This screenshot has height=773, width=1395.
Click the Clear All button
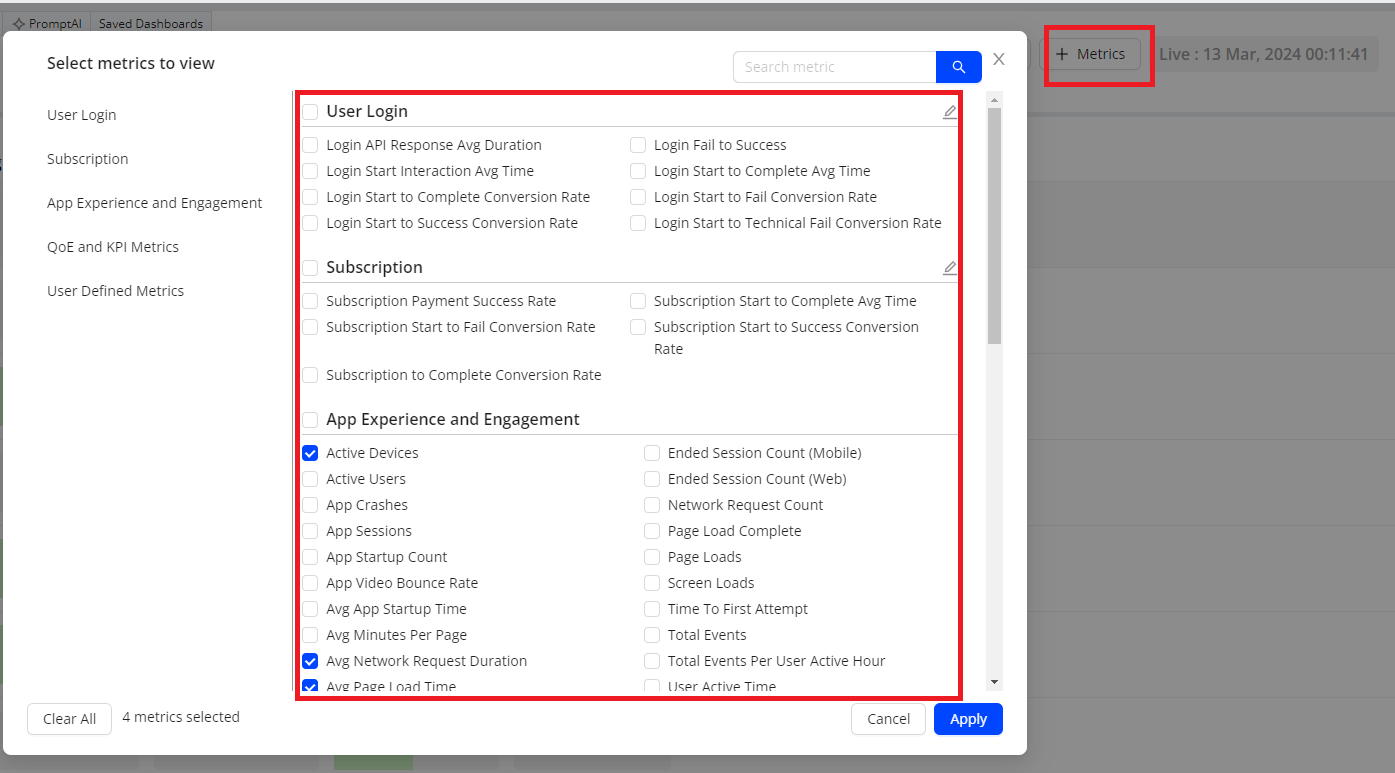coord(69,719)
